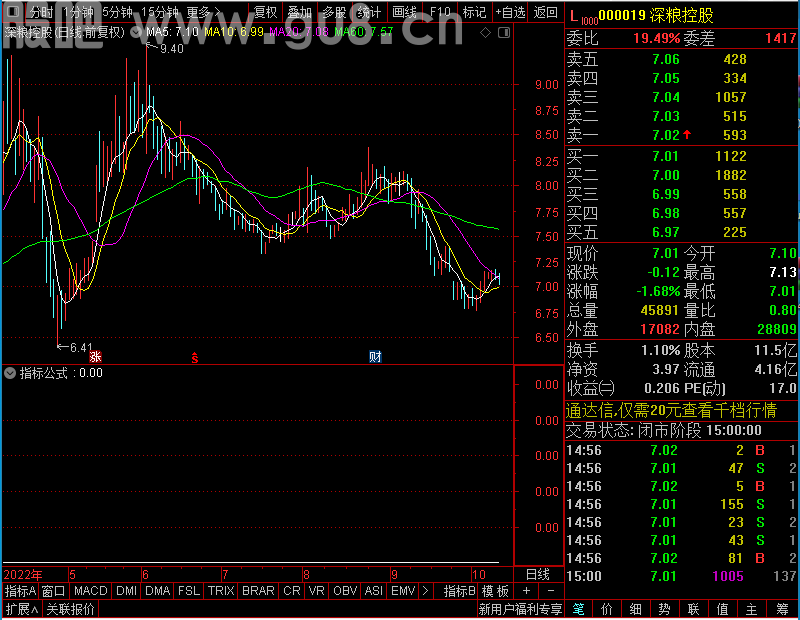
Task: Click 返回 back button
Action: tap(545, 12)
